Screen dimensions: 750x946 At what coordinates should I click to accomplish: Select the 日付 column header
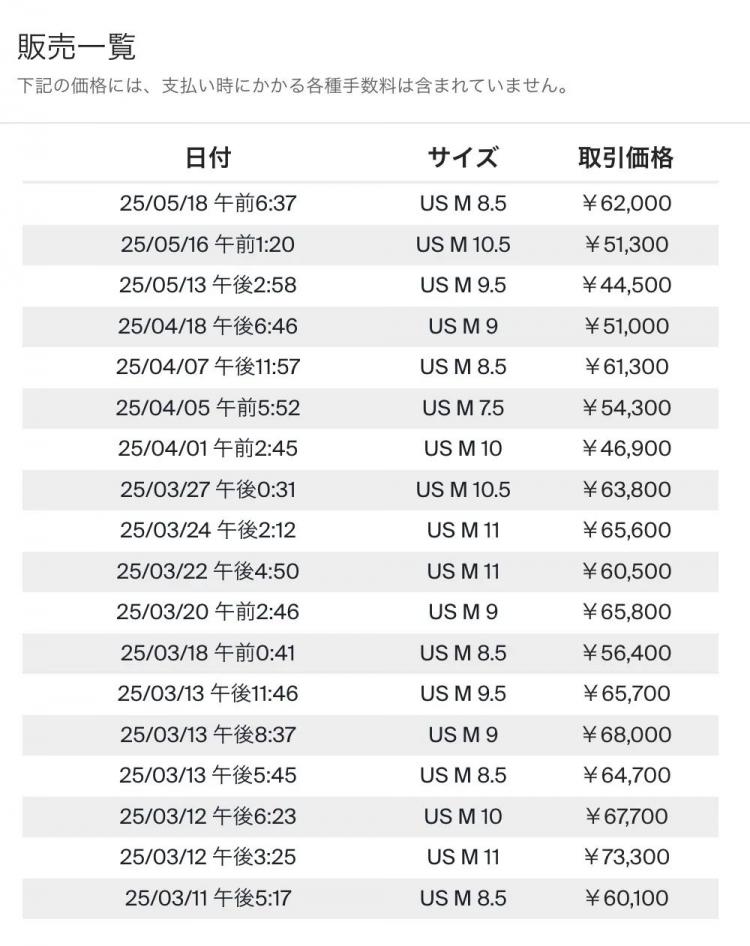tap(208, 157)
